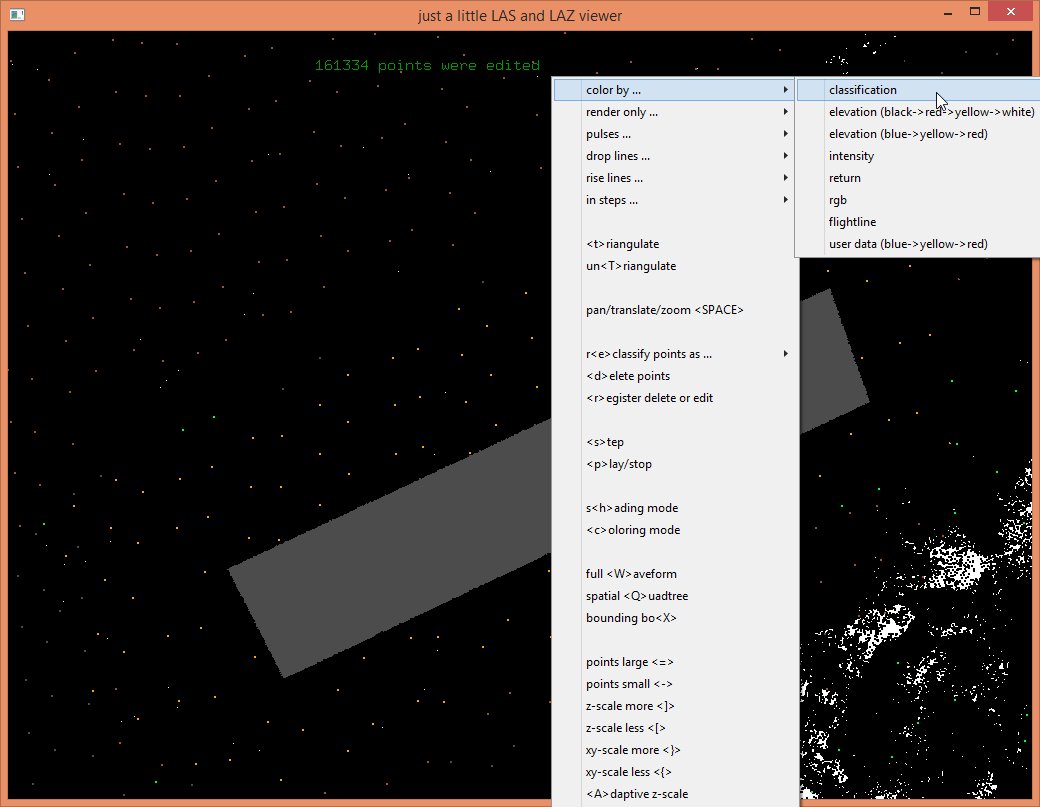The width and height of the screenshot is (1040, 807).
Task: Select elevation blue-yellow-red coloring
Action: (x=907, y=134)
